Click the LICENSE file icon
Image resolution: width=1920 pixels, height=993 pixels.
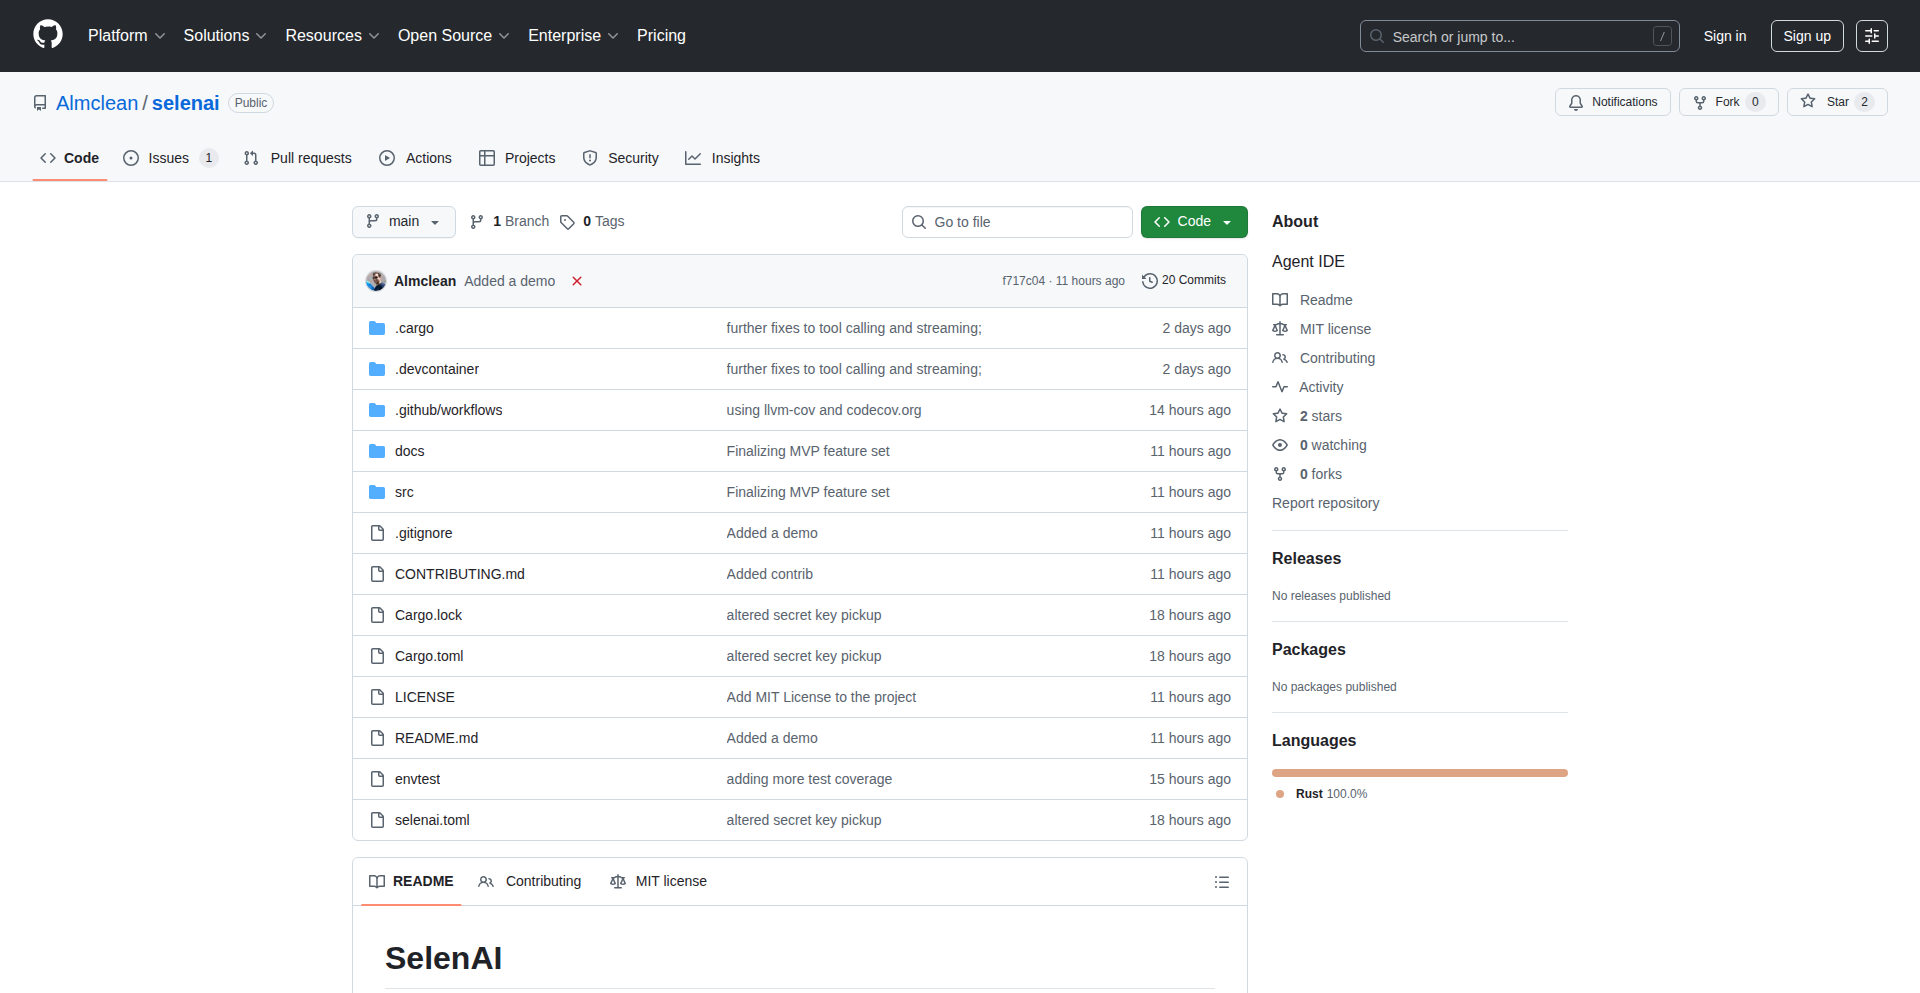pos(377,697)
